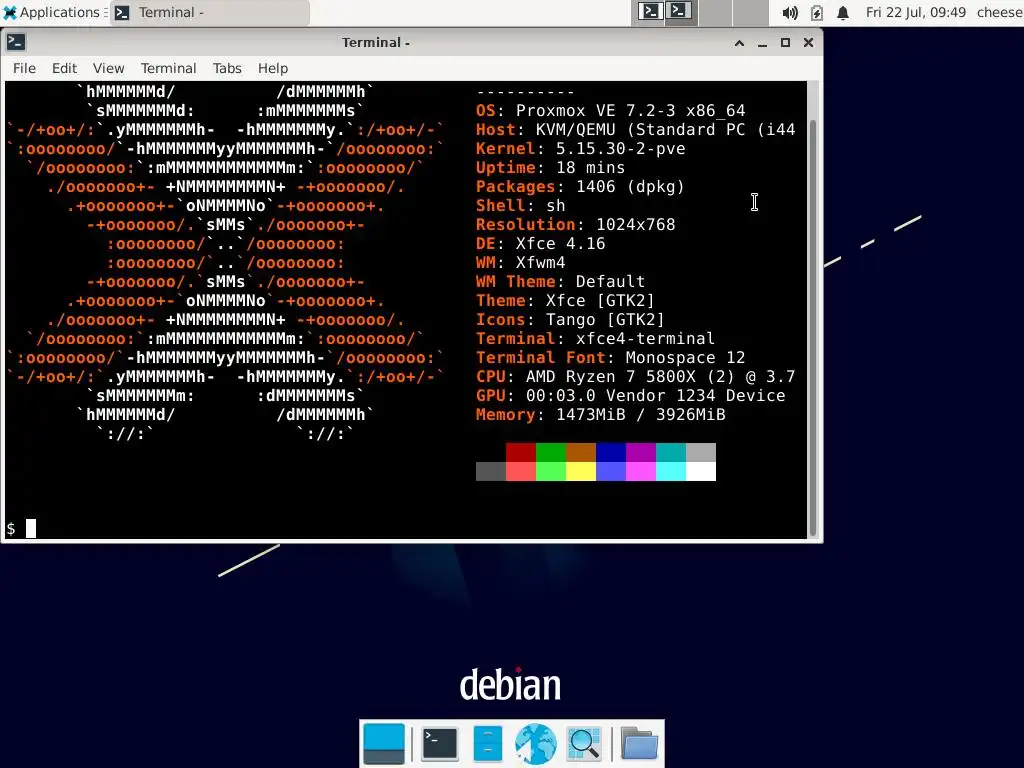
Task: Click the Uptime 18 mins line
Action: [551, 168]
